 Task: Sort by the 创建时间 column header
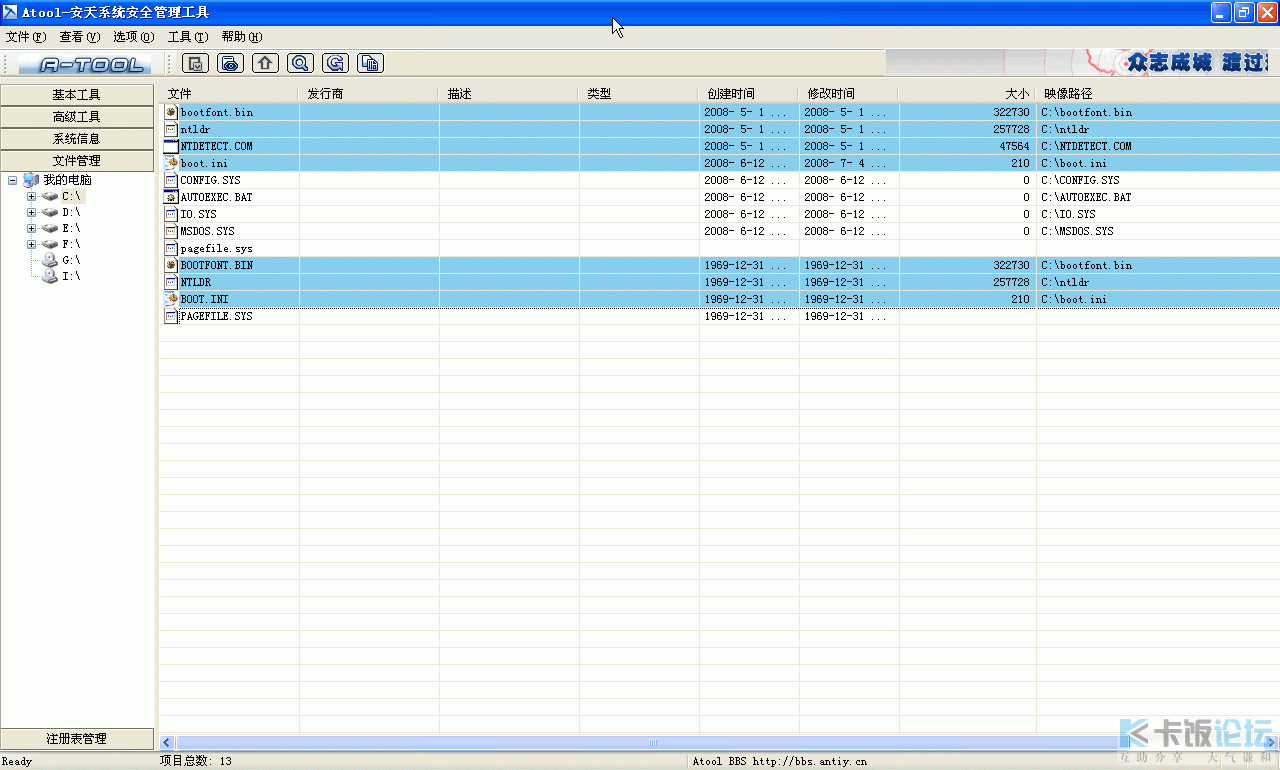tap(749, 94)
